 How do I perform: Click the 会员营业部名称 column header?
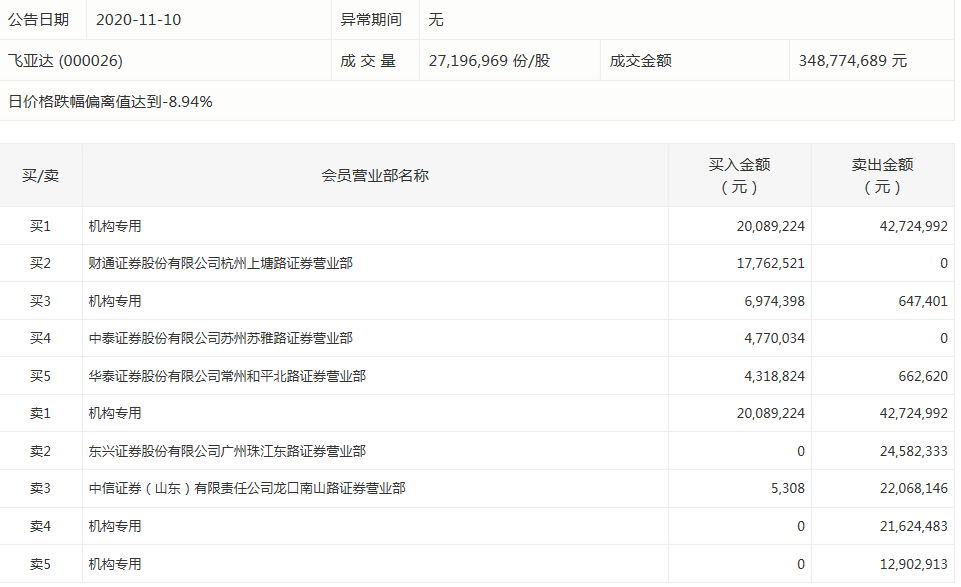pyautogui.click(x=375, y=176)
